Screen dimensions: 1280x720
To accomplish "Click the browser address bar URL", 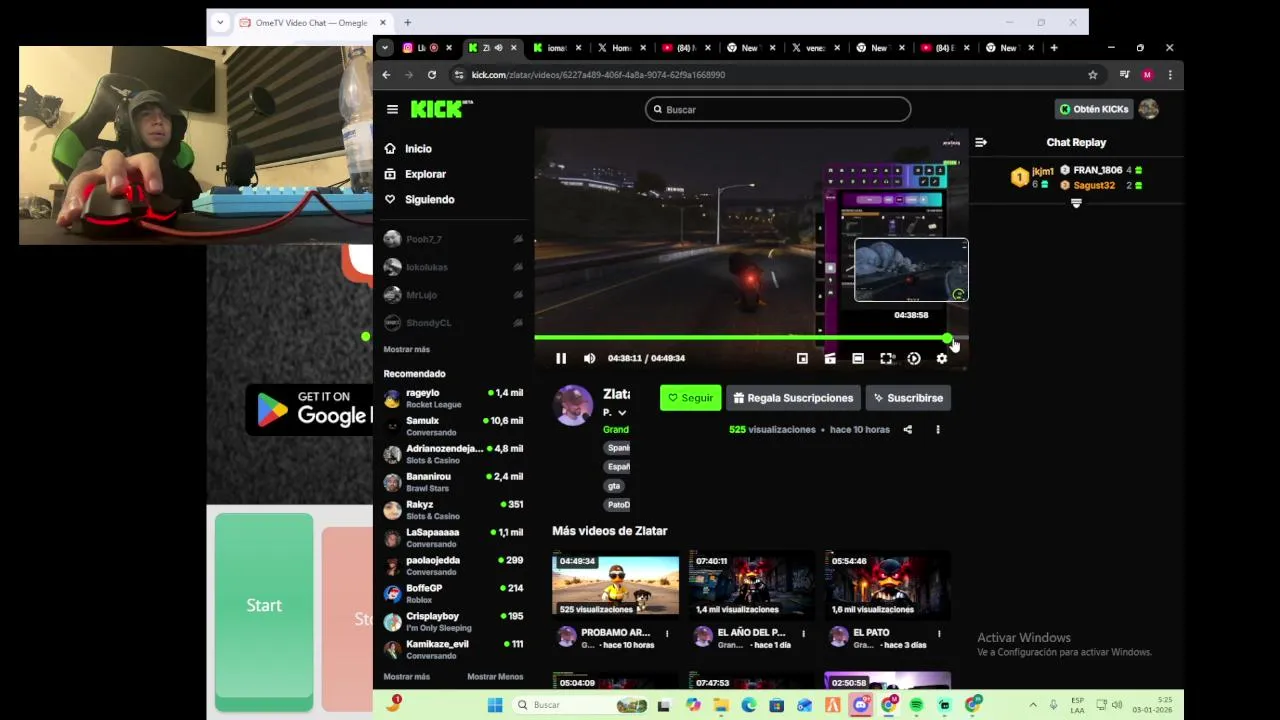I will 598,75.
